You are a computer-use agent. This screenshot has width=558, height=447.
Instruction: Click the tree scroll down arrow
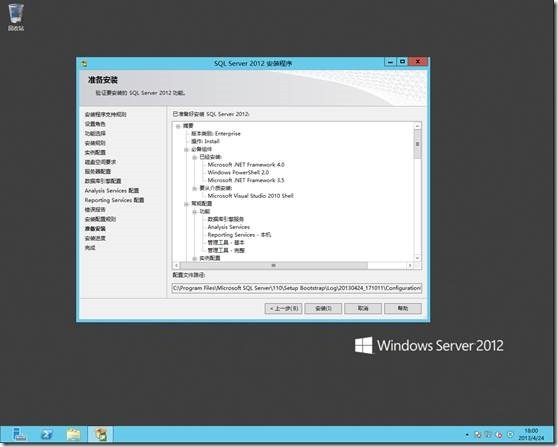coord(417,258)
